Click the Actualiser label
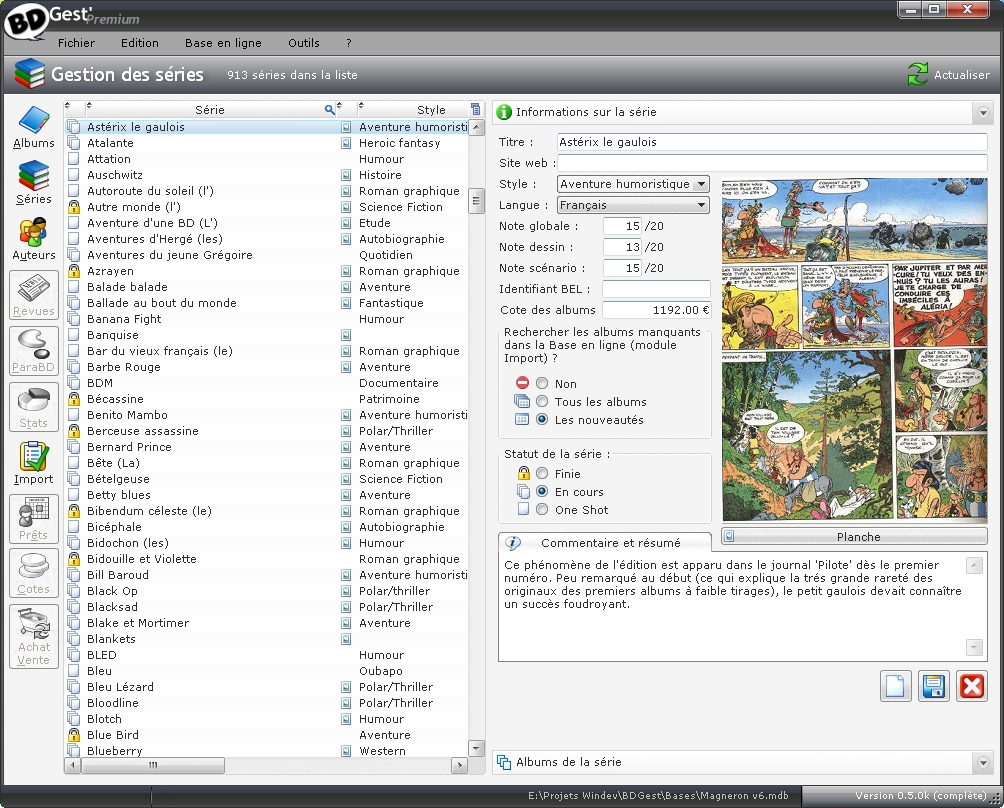 961,75
